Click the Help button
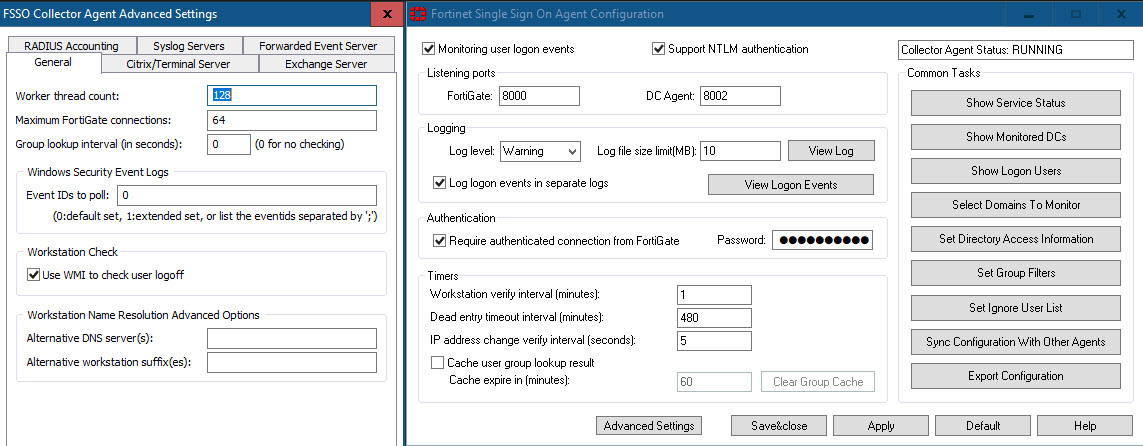The image size is (1143, 446). (x=1085, y=426)
